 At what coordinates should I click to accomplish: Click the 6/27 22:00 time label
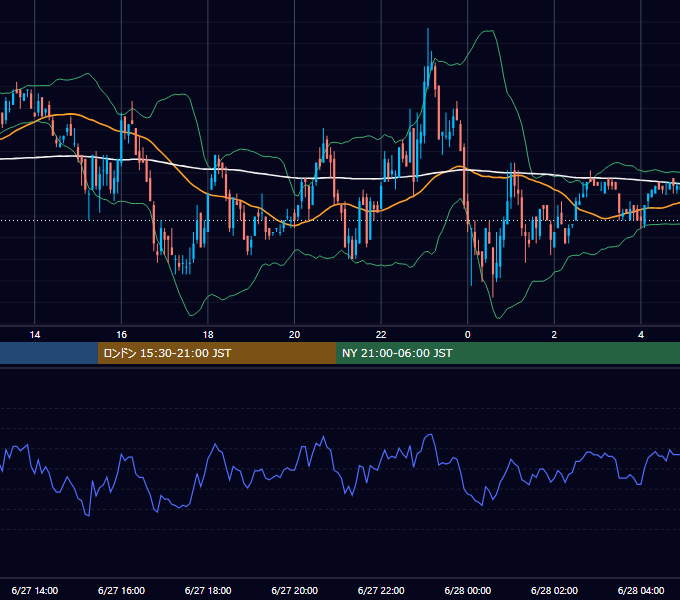coord(381,590)
